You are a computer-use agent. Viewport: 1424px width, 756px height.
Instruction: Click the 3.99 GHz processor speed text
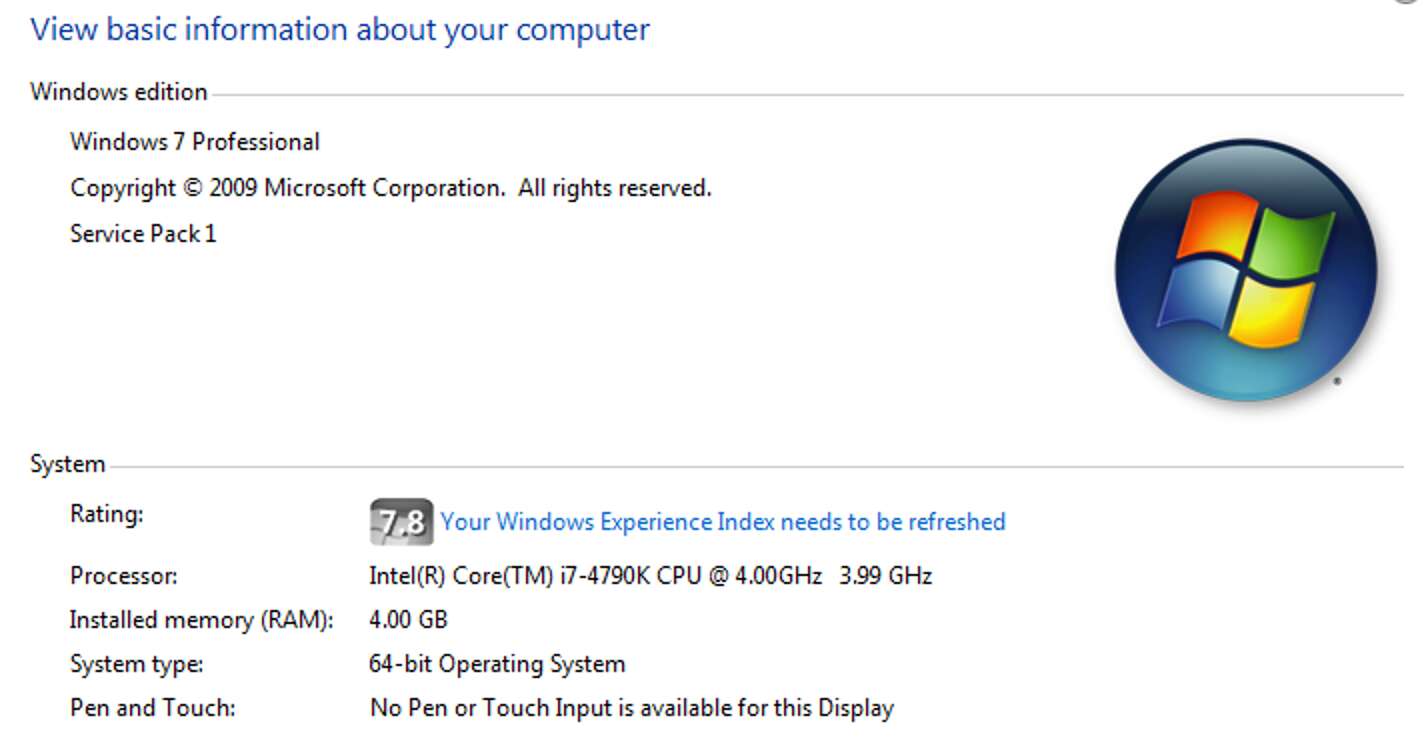click(888, 576)
